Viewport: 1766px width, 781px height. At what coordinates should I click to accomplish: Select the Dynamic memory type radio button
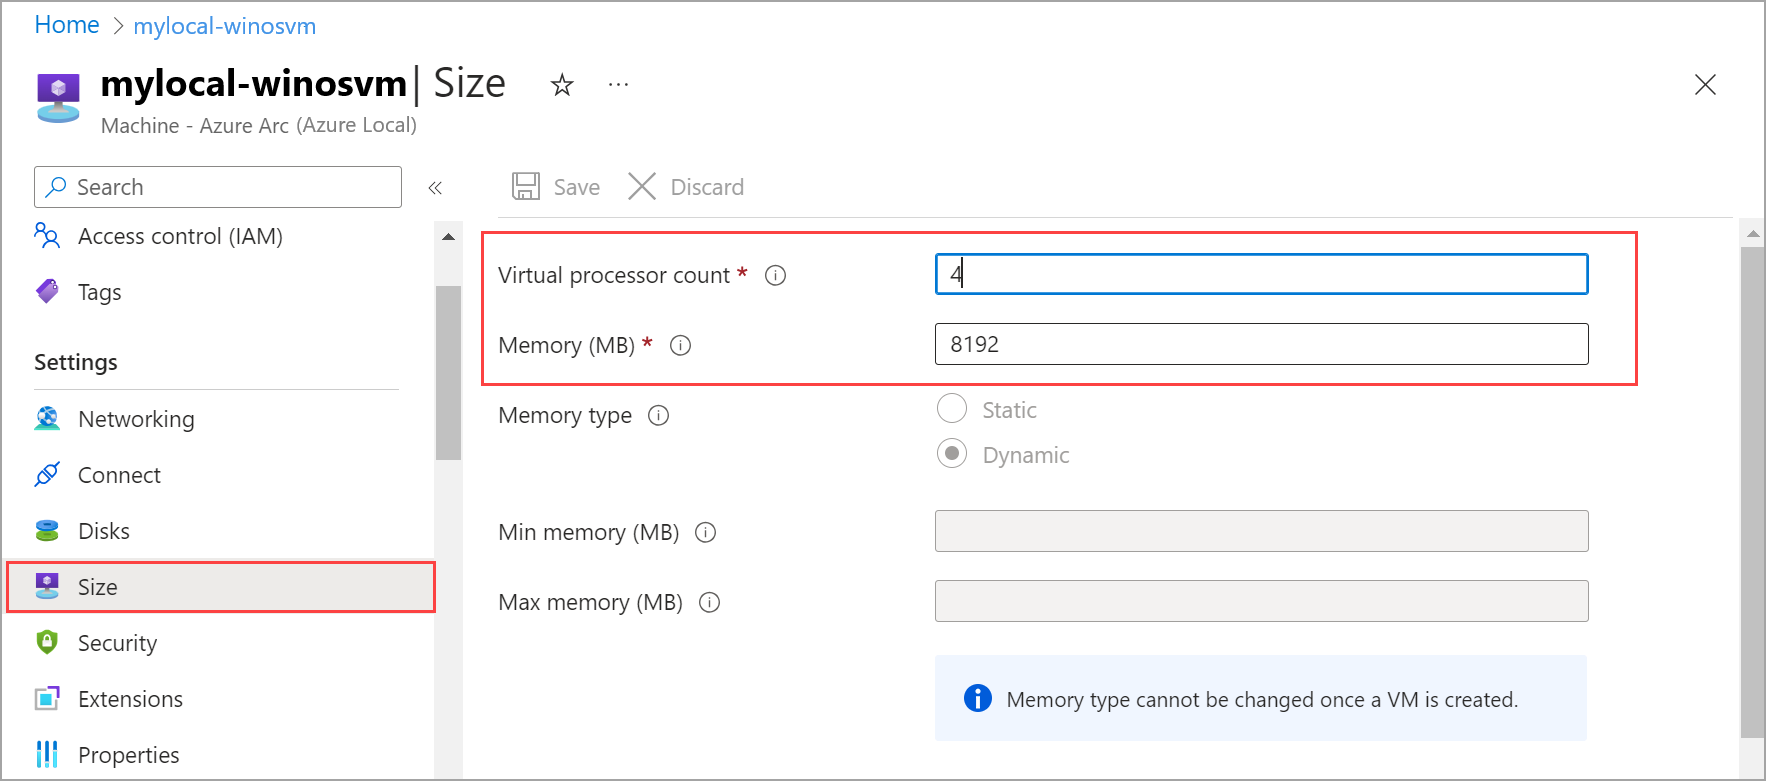click(x=952, y=454)
